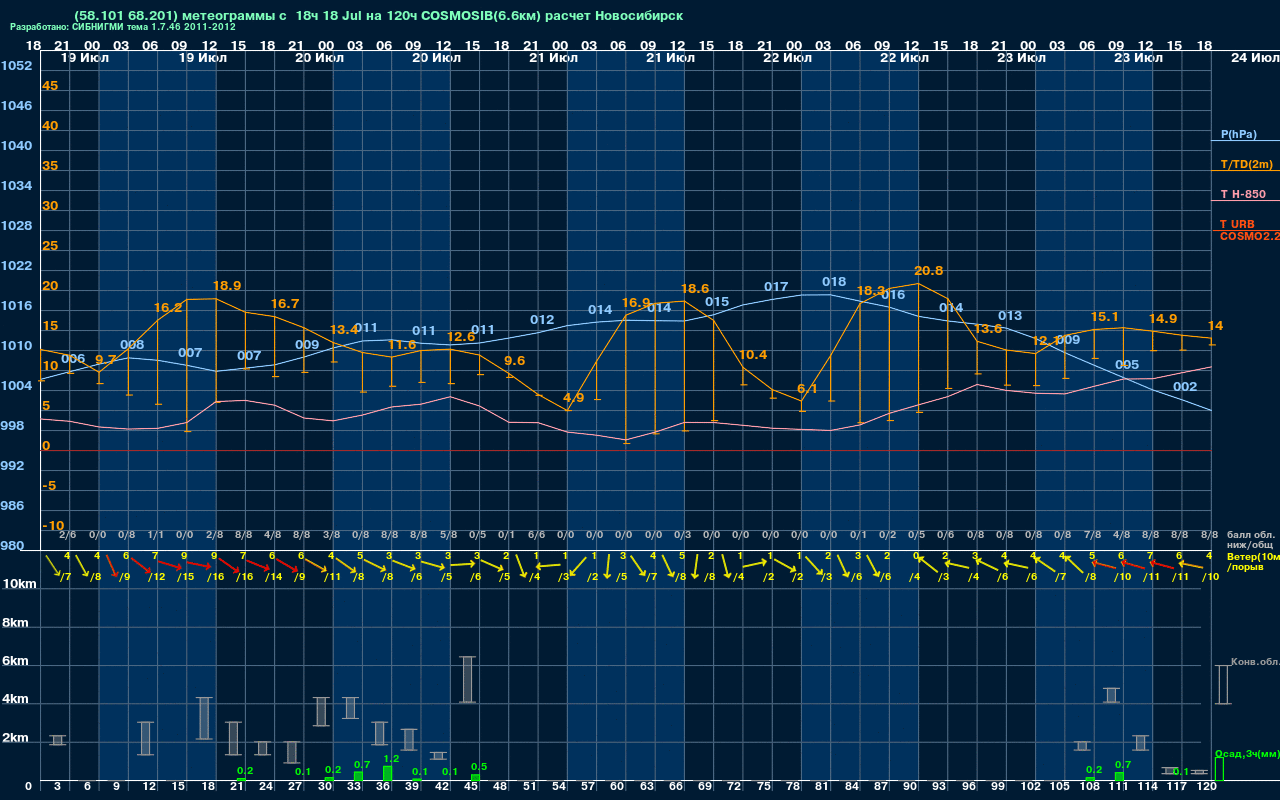Screen dimensions: 1280x800
Task: Click the 14.9 temperature value
Action: pyautogui.click(x=1163, y=319)
